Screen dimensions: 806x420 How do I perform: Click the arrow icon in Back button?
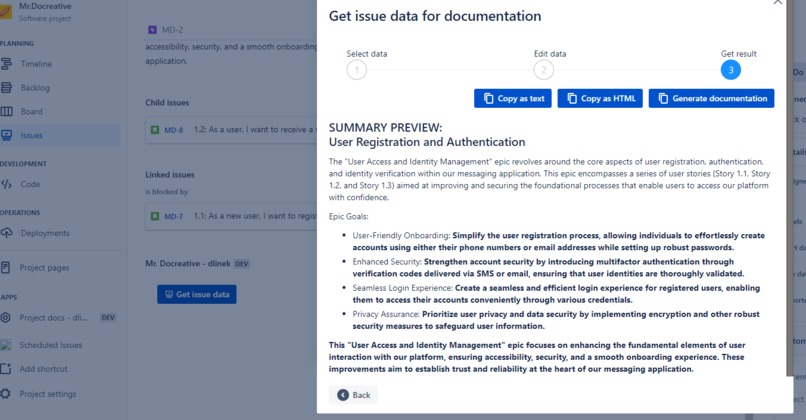[343, 395]
